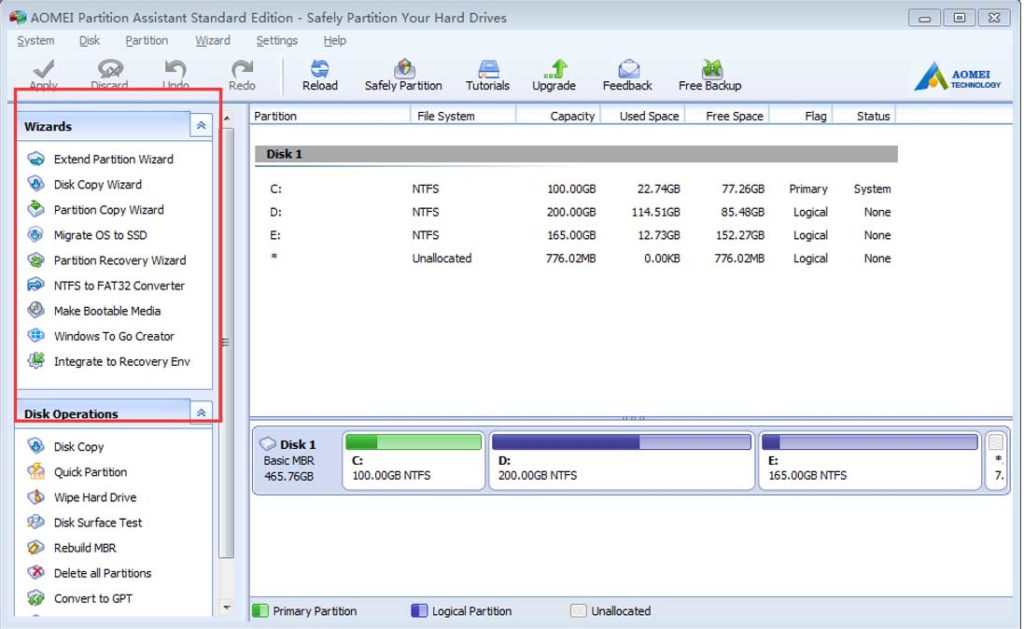Click the Convert to GPT icon

point(36,598)
